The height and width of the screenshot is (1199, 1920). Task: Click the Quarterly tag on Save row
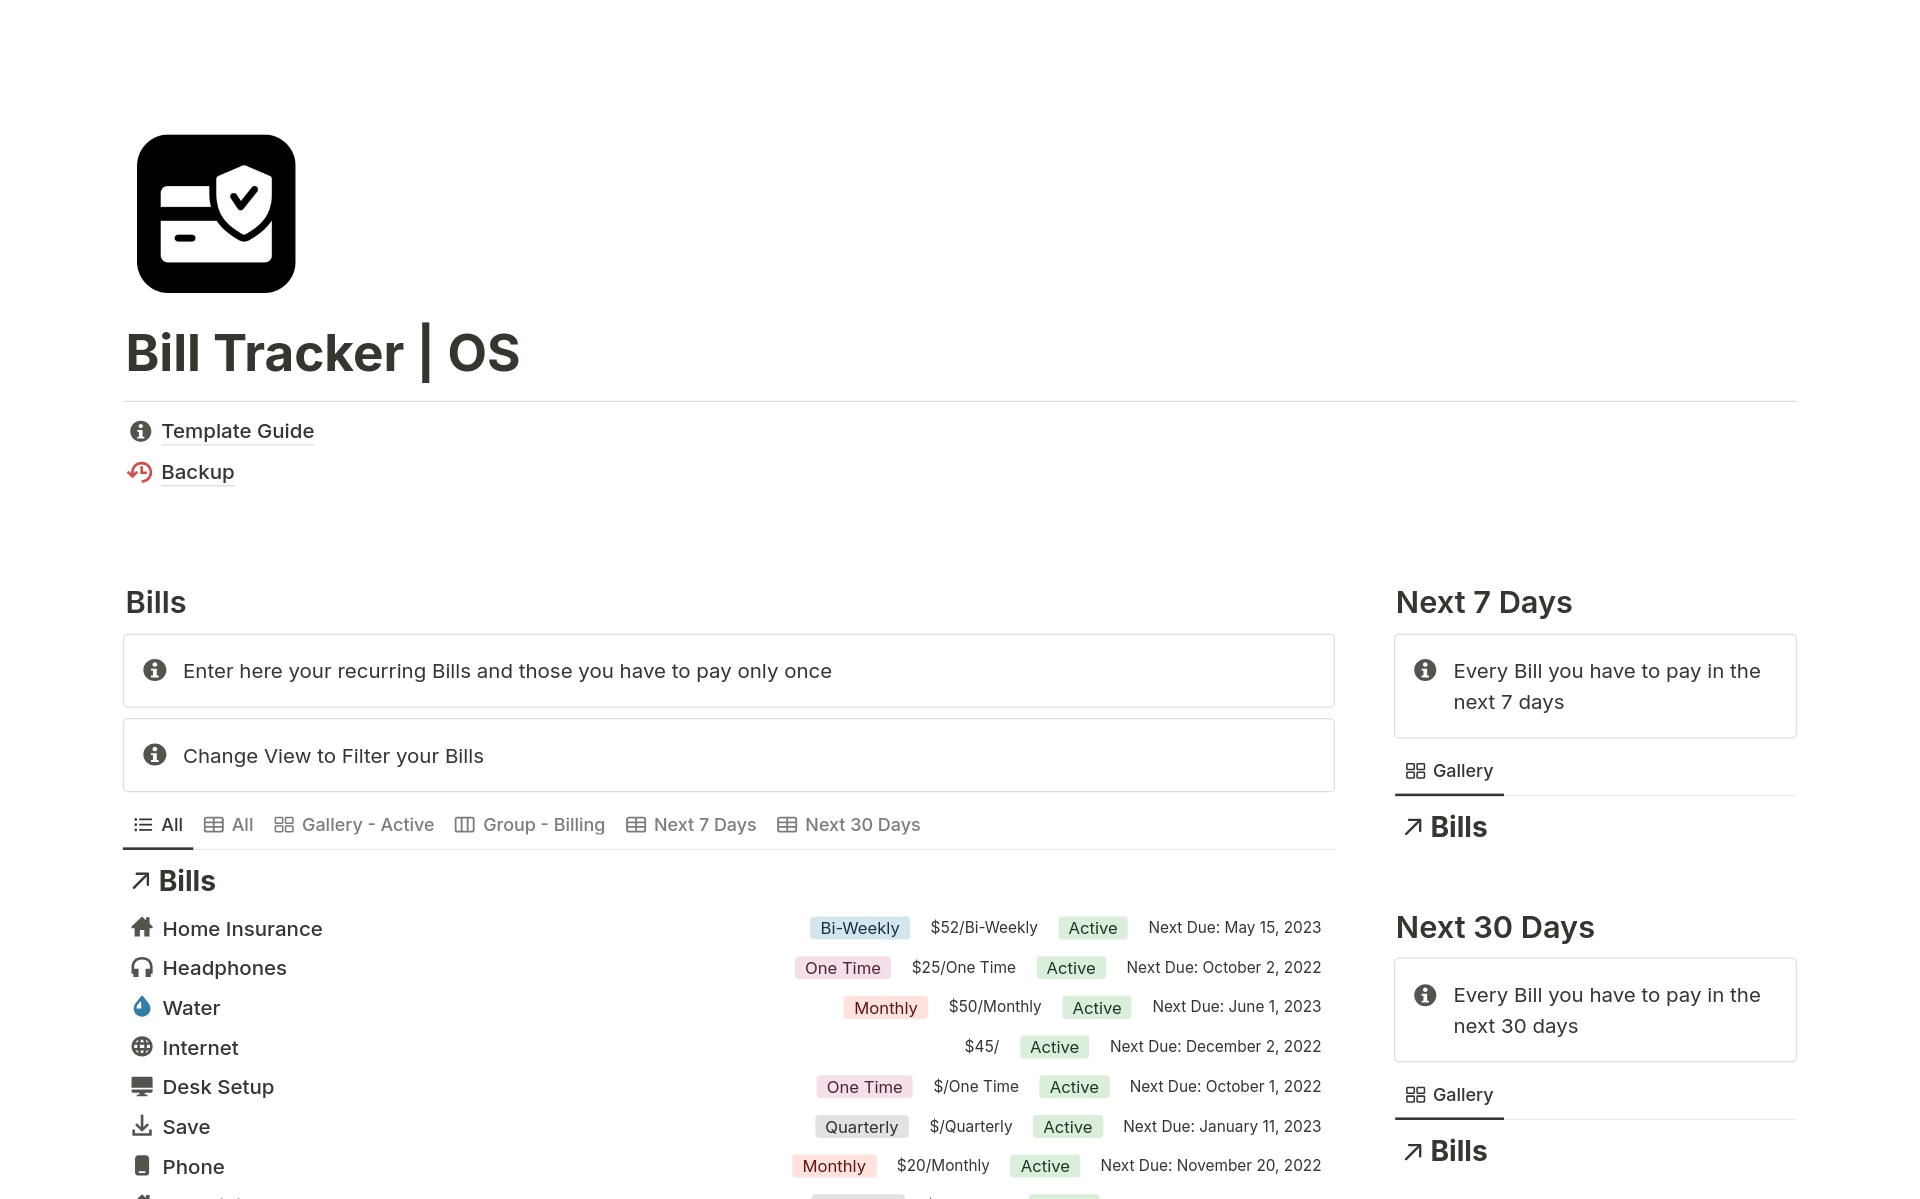[x=862, y=1127]
